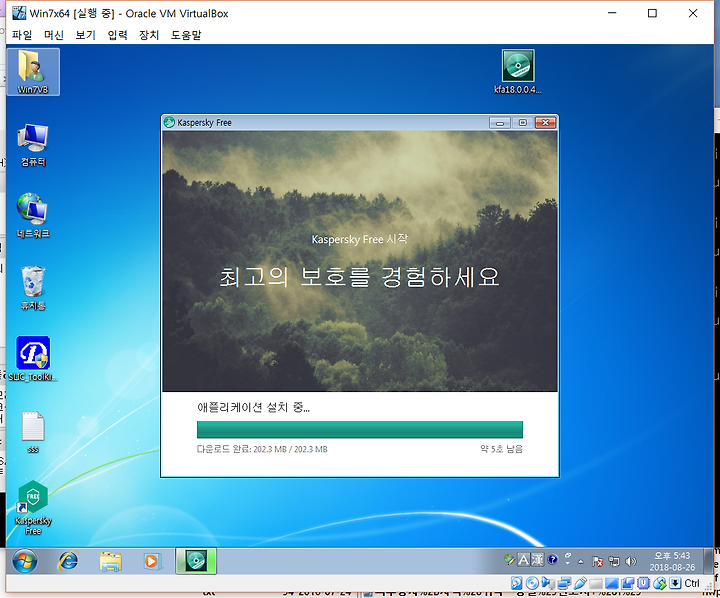Select the Kaspersky Free desktop shortcut
The height and width of the screenshot is (598, 720).
33,507
